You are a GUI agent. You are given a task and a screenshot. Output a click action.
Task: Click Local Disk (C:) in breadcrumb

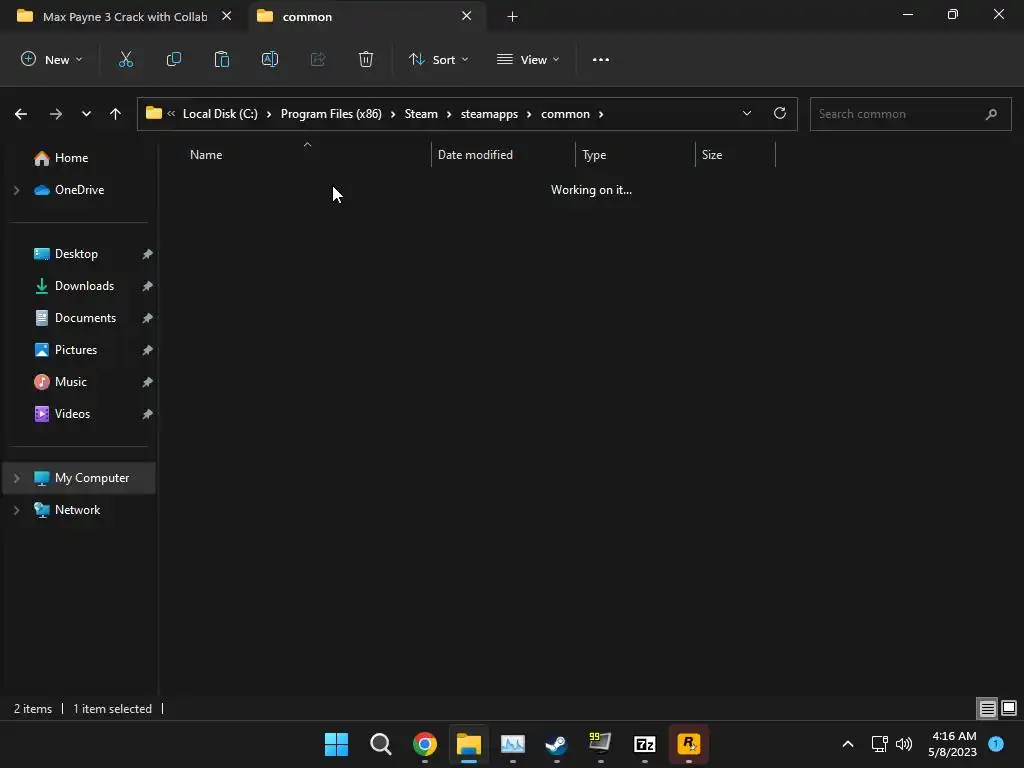click(x=220, y=114)
